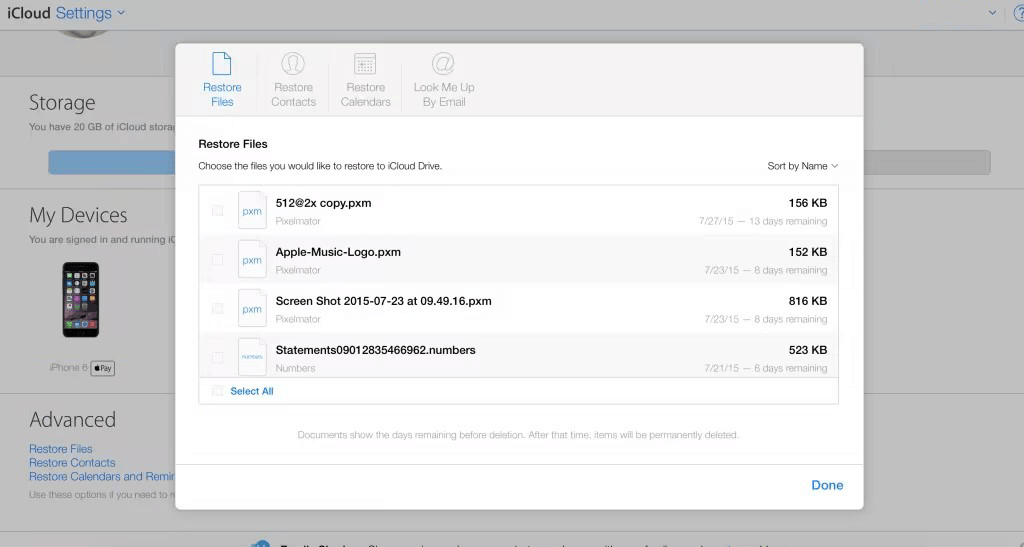This screenshot has height=547, width=1024.
Task: Click the 512@2x copy.pxm file icon
Action: pos(252,211)
